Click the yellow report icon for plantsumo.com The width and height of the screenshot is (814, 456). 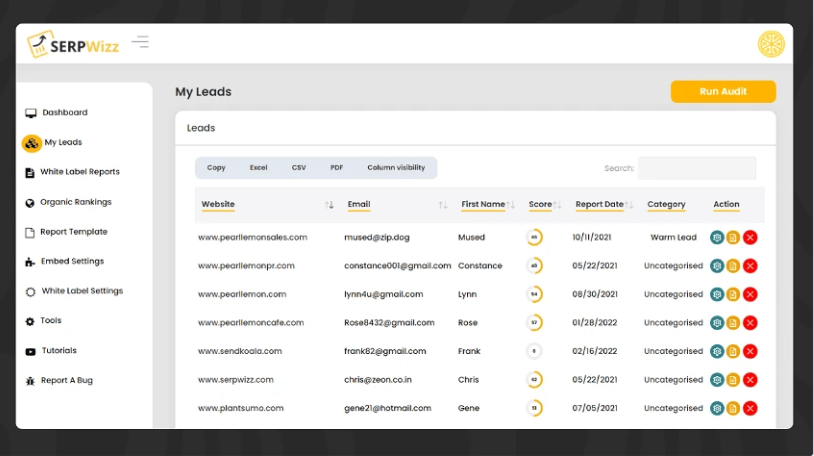point(733,409)
